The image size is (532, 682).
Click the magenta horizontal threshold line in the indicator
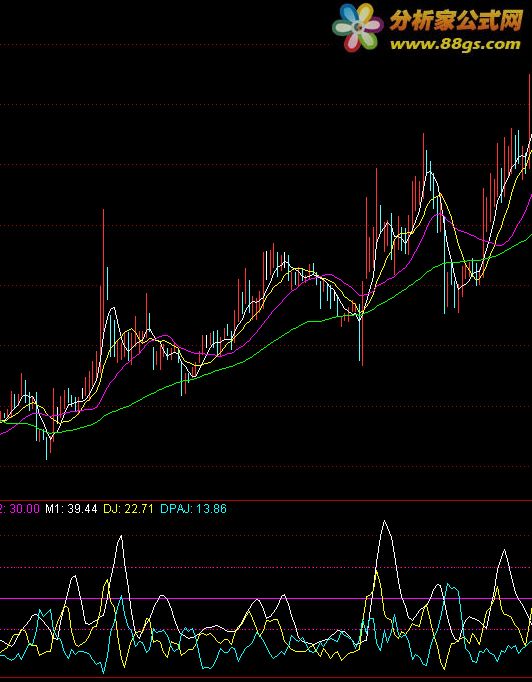266,598
